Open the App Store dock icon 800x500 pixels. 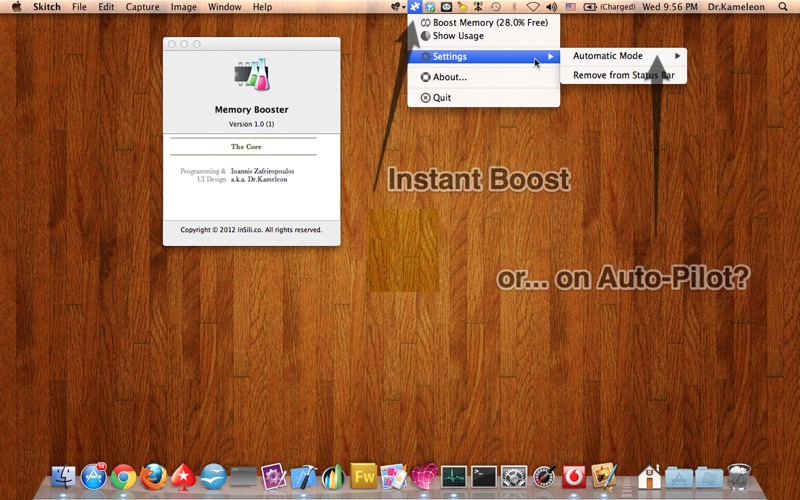coord(94,477)
